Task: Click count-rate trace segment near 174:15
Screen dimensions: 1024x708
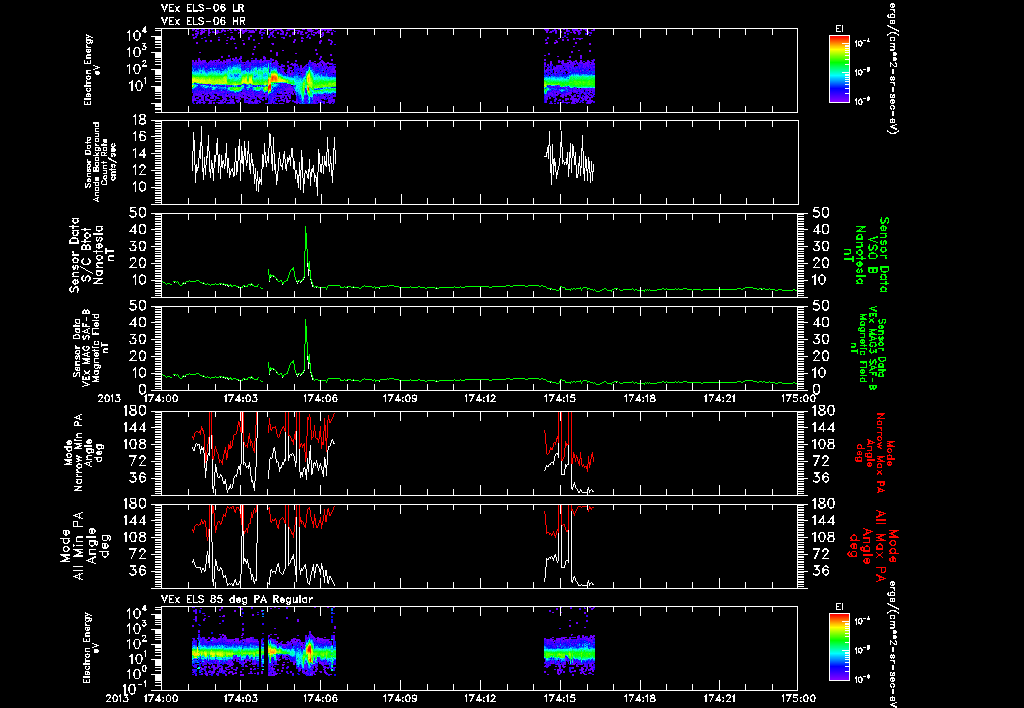Action: click(569, 157)
